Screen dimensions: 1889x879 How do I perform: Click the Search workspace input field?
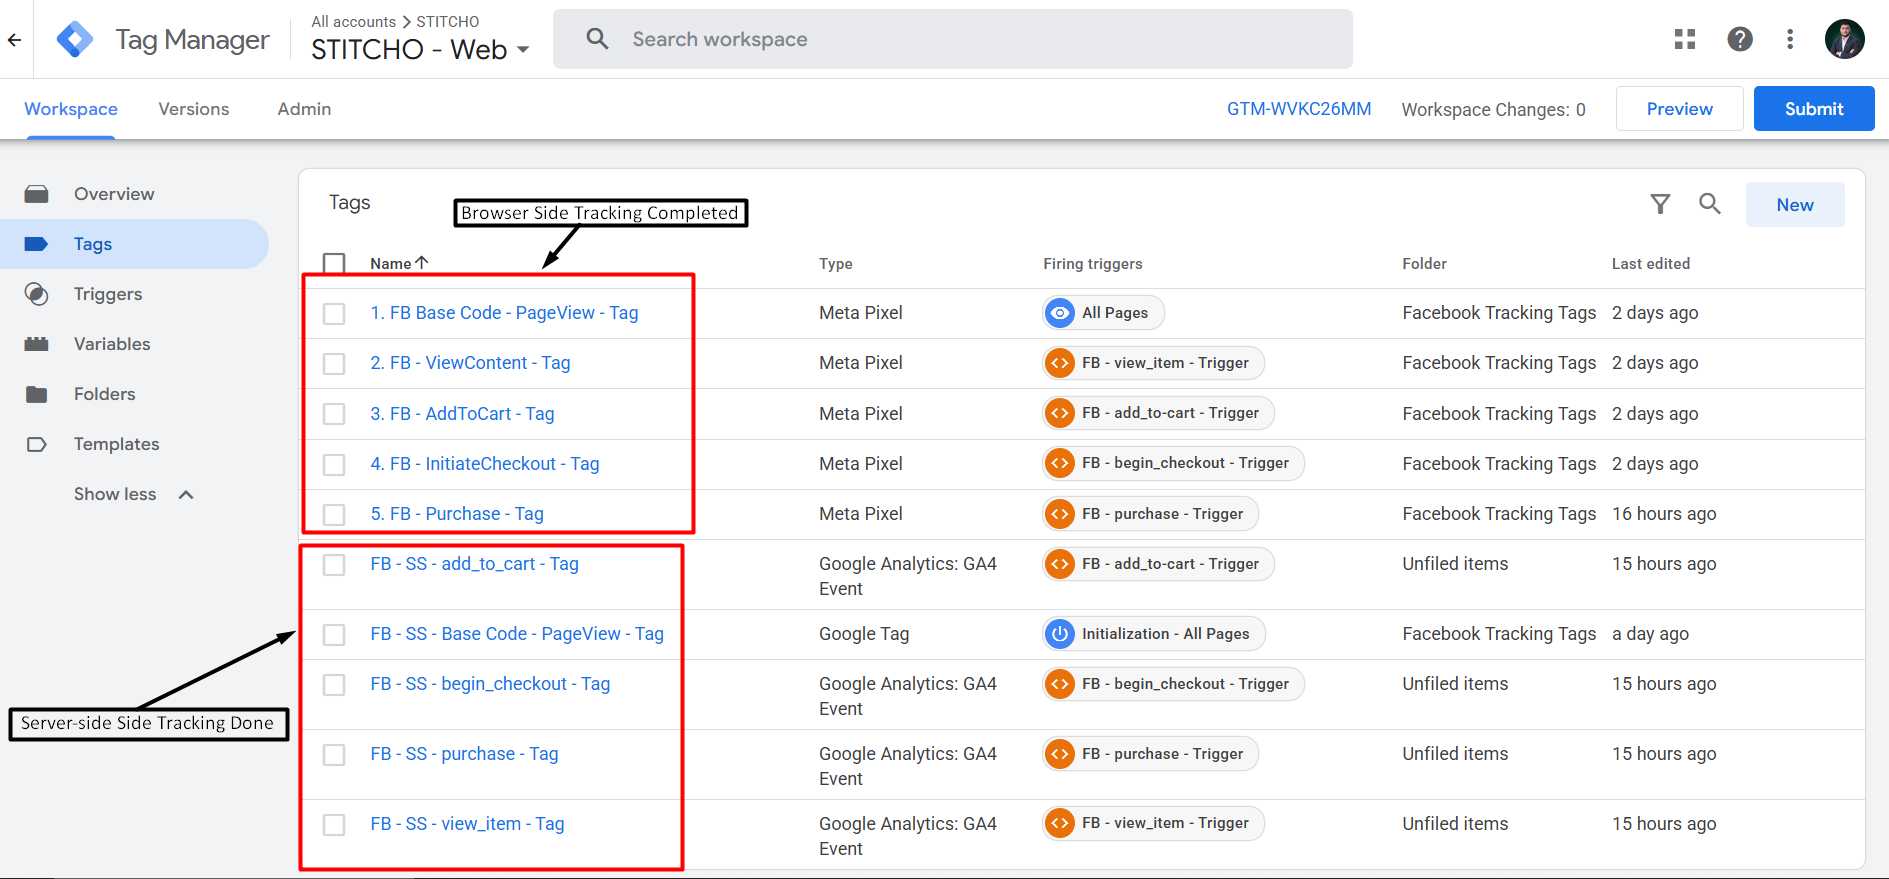[x=953, y=39]
